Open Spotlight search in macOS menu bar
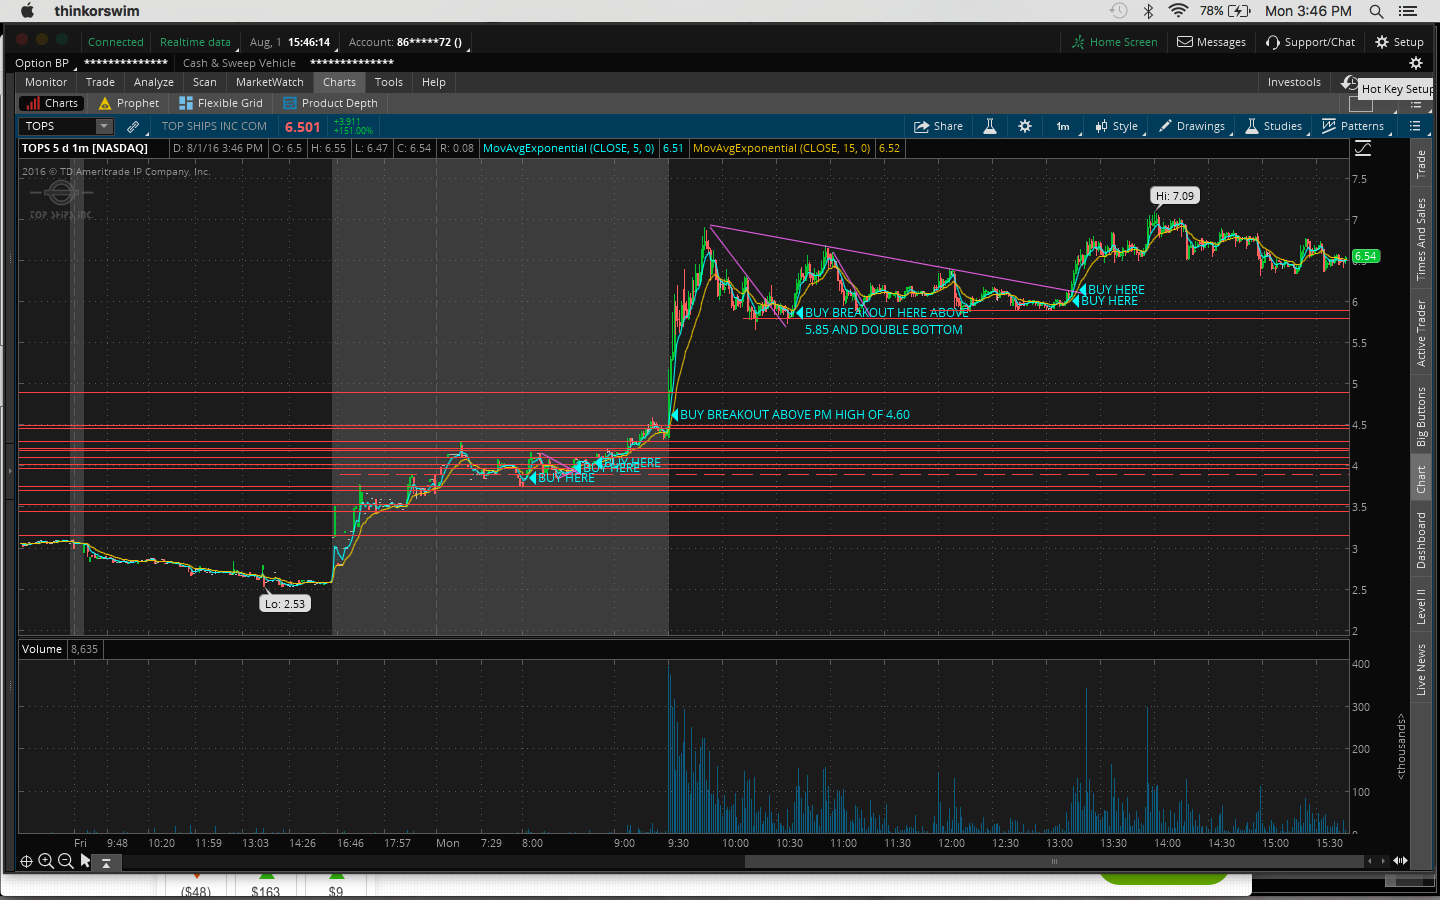Viewport: 1440px width, 900px height. (1376, 11)
